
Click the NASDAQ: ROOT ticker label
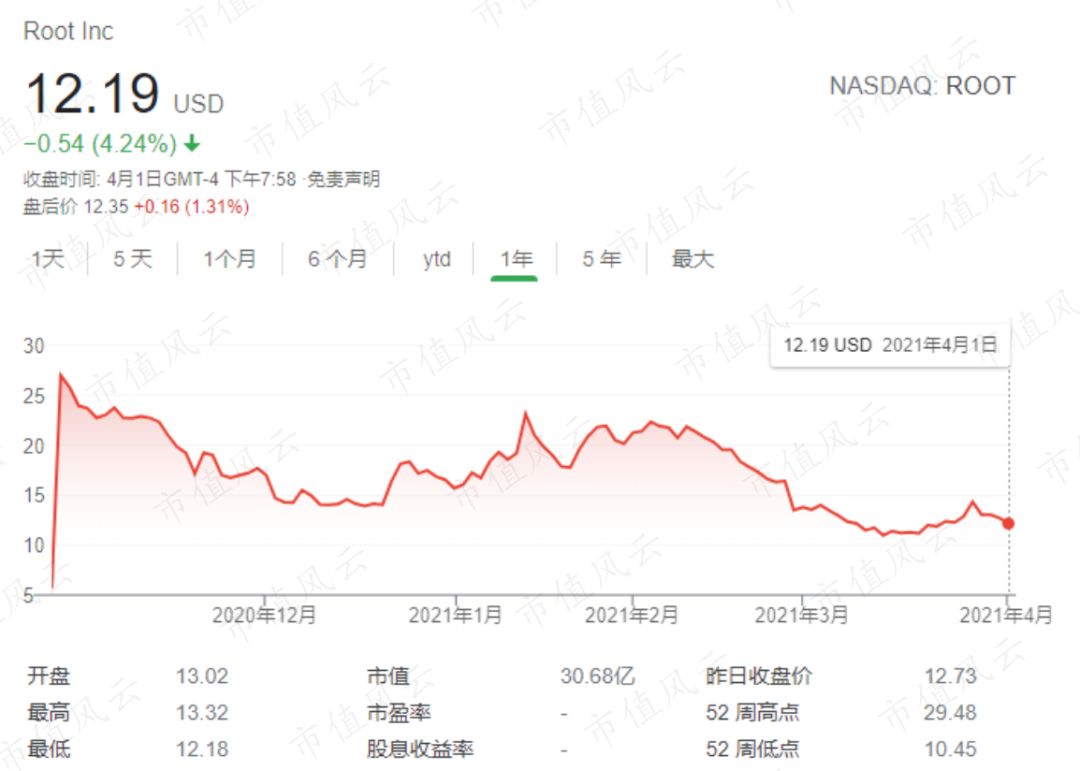coord(922,86)
